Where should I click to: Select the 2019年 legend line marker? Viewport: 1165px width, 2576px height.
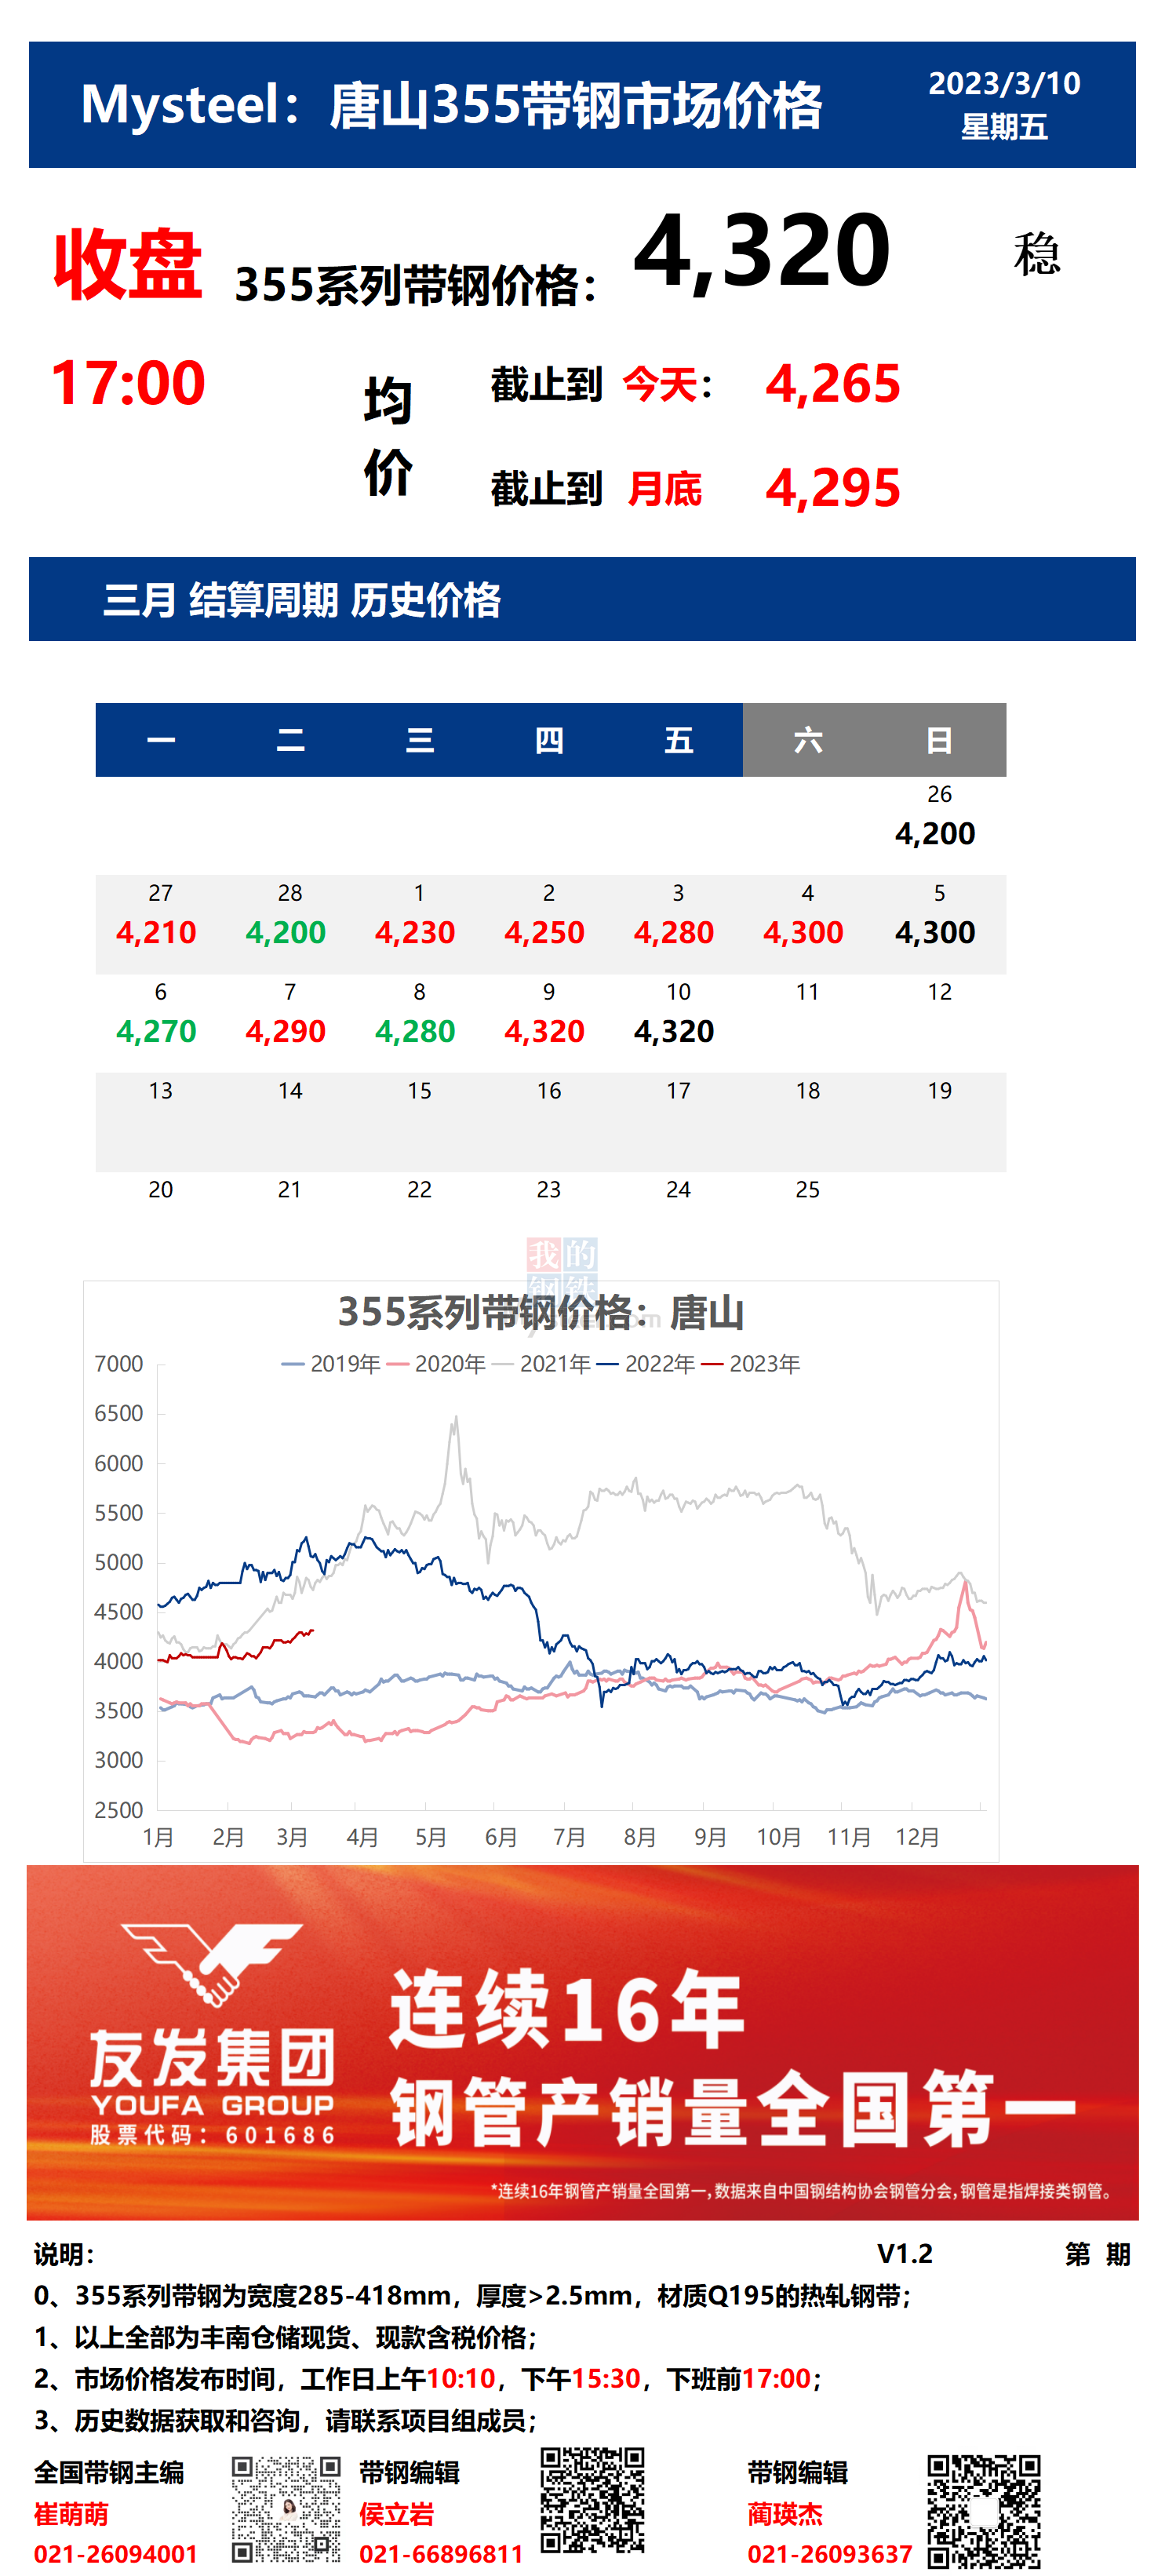click(293, 1364)
